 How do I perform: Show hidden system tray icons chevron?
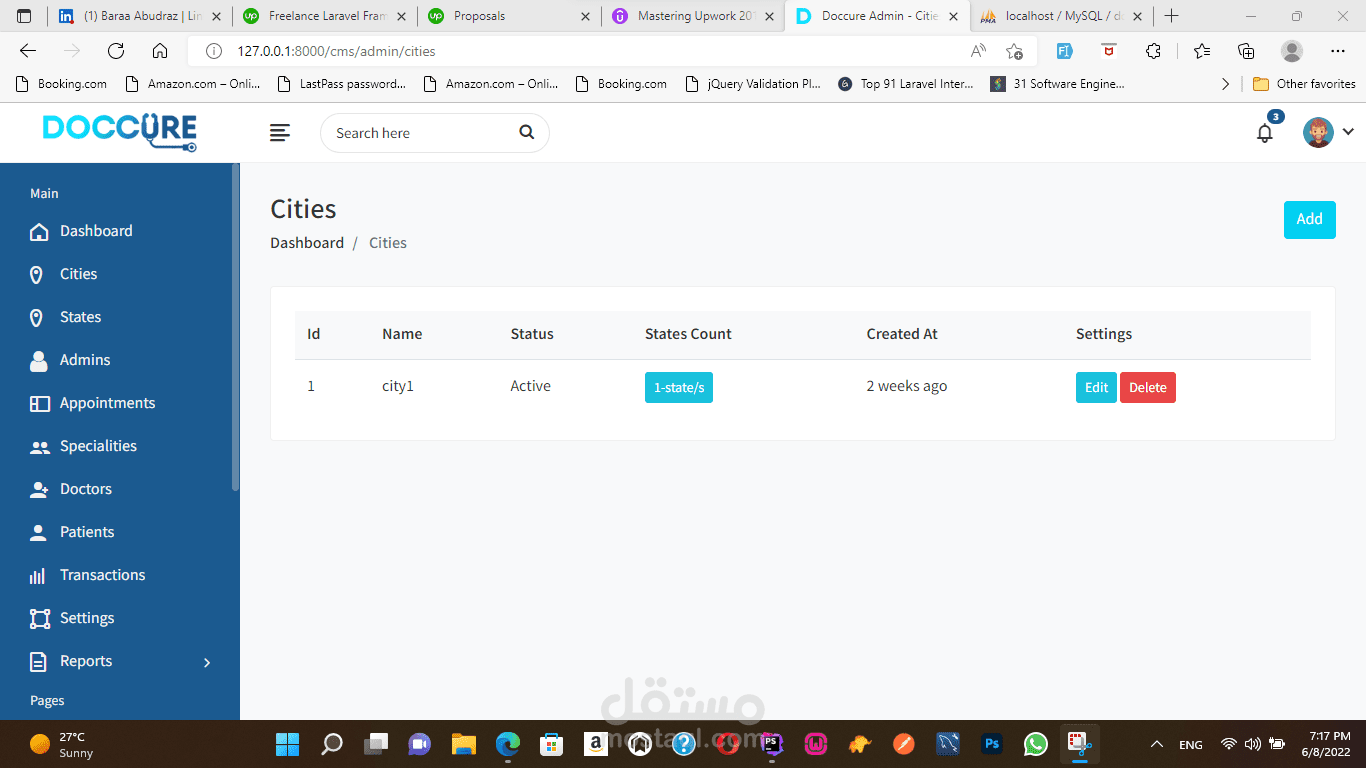click(x=1157, y=744)
